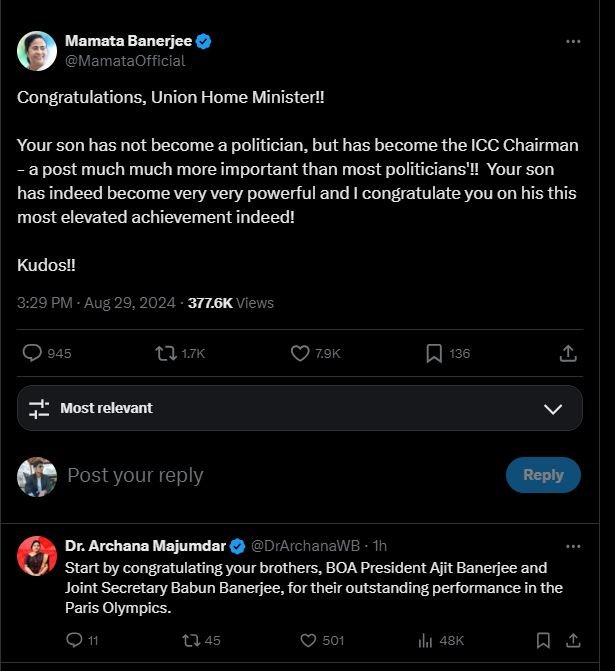The width and height of the screenshot is (615, 671).
Task: Open the @MamataOfficial handle link
Action: point(125,61)
